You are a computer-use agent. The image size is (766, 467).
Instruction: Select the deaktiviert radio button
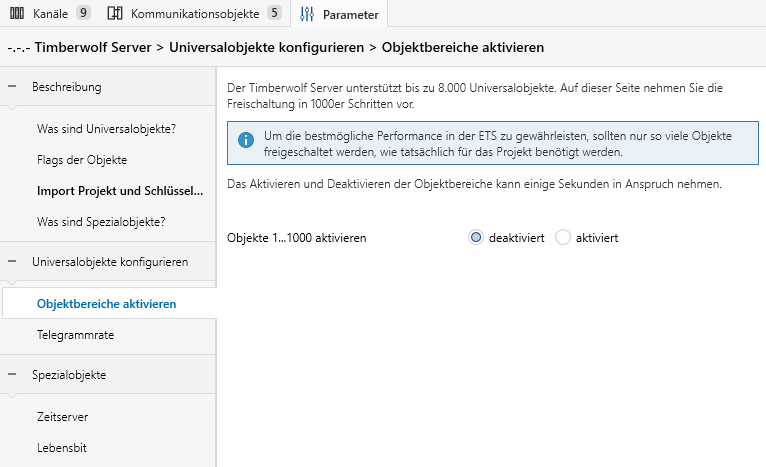[476, 237]
